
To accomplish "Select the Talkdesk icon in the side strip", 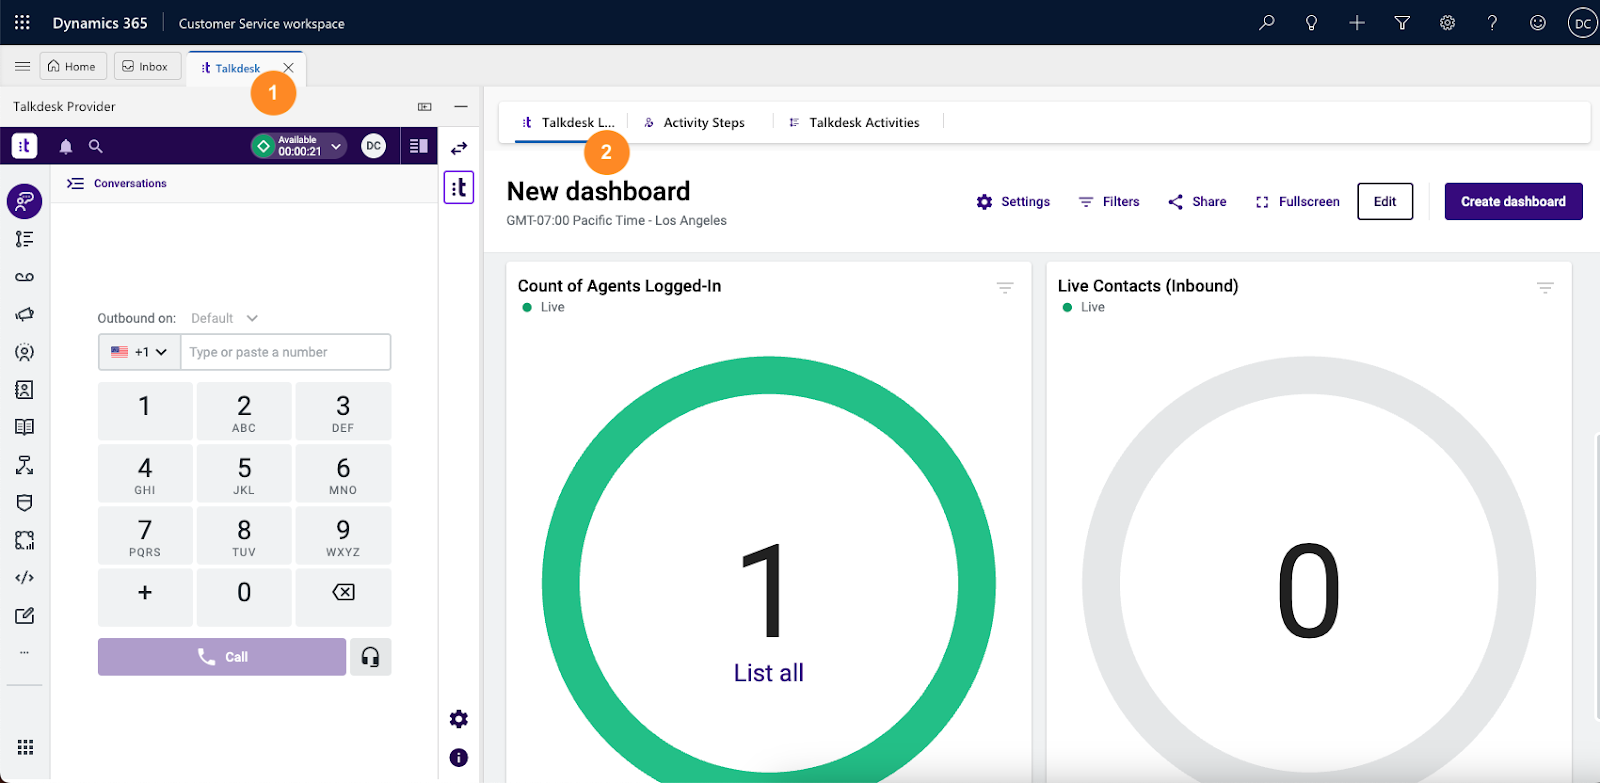I will 459,187.
